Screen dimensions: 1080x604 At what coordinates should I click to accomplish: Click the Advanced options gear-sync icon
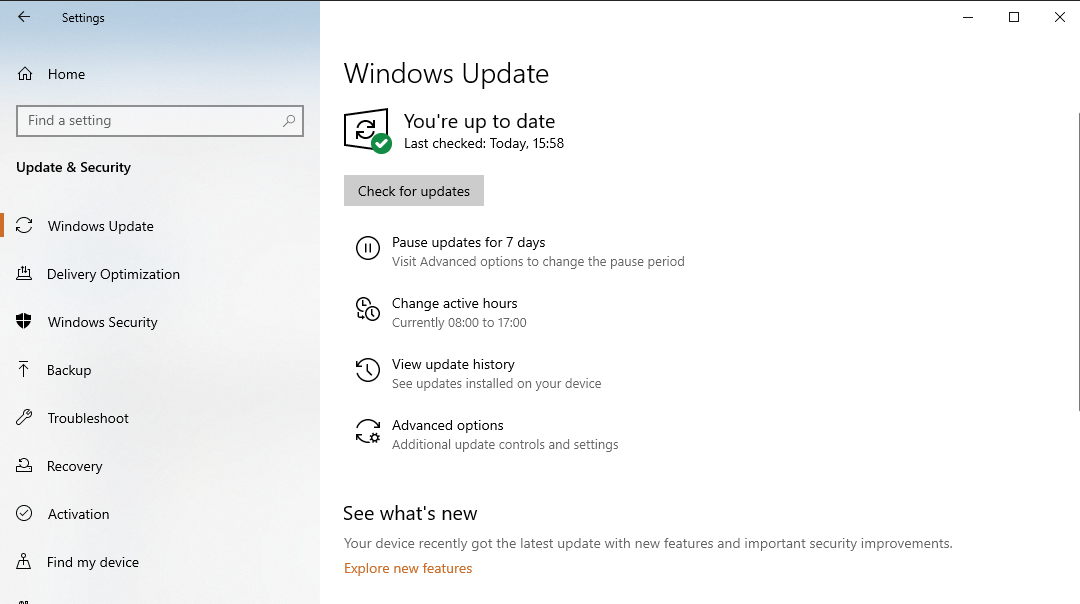tap(368, 431)
